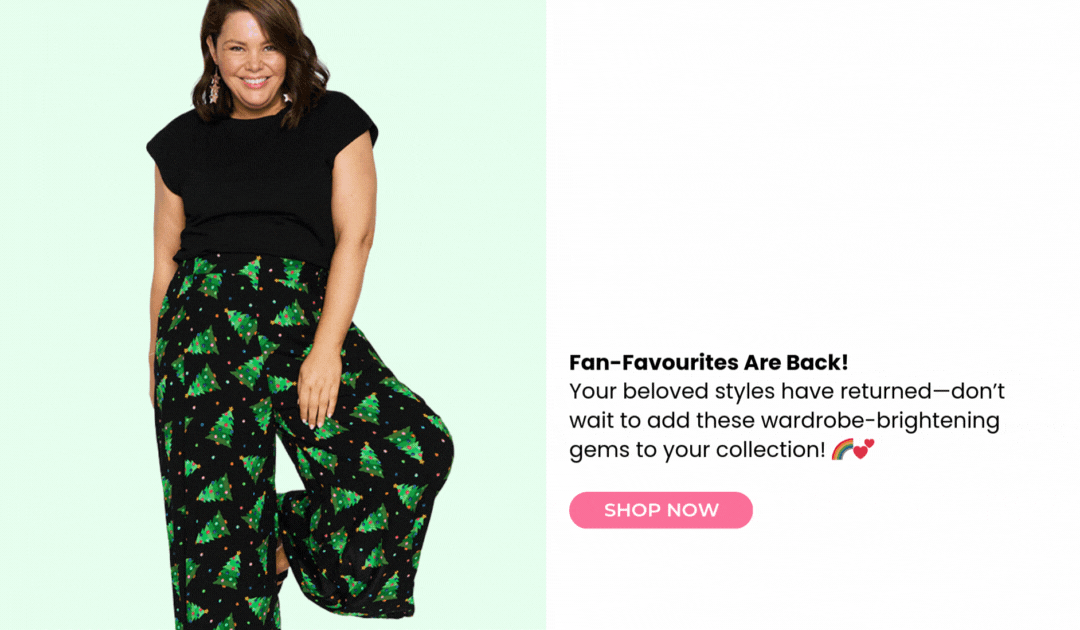Click the text gems to your collection!

coord(696,450)
